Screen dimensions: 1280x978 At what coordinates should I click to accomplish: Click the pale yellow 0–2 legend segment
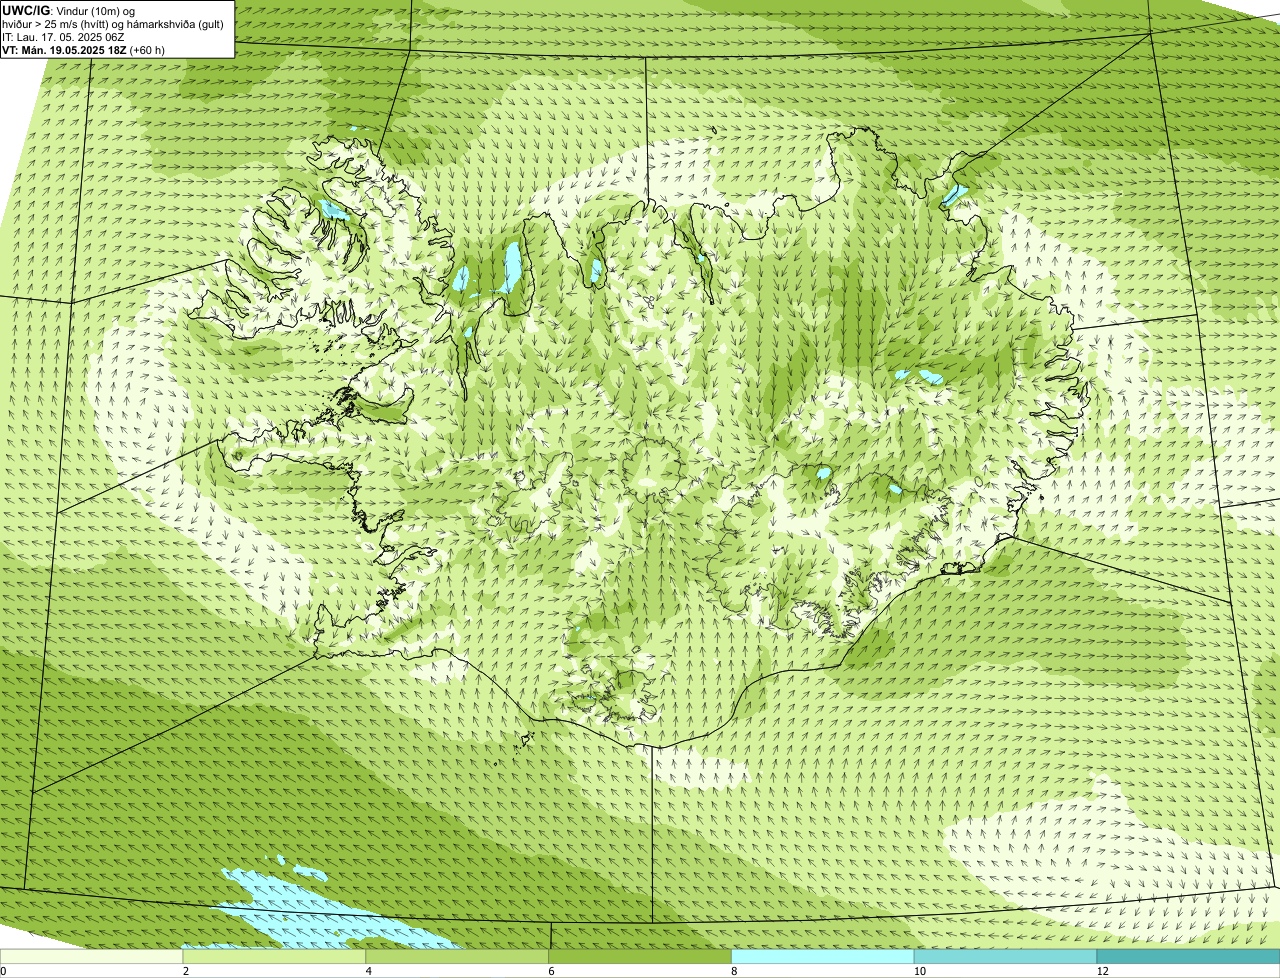(x=92, y=956)
